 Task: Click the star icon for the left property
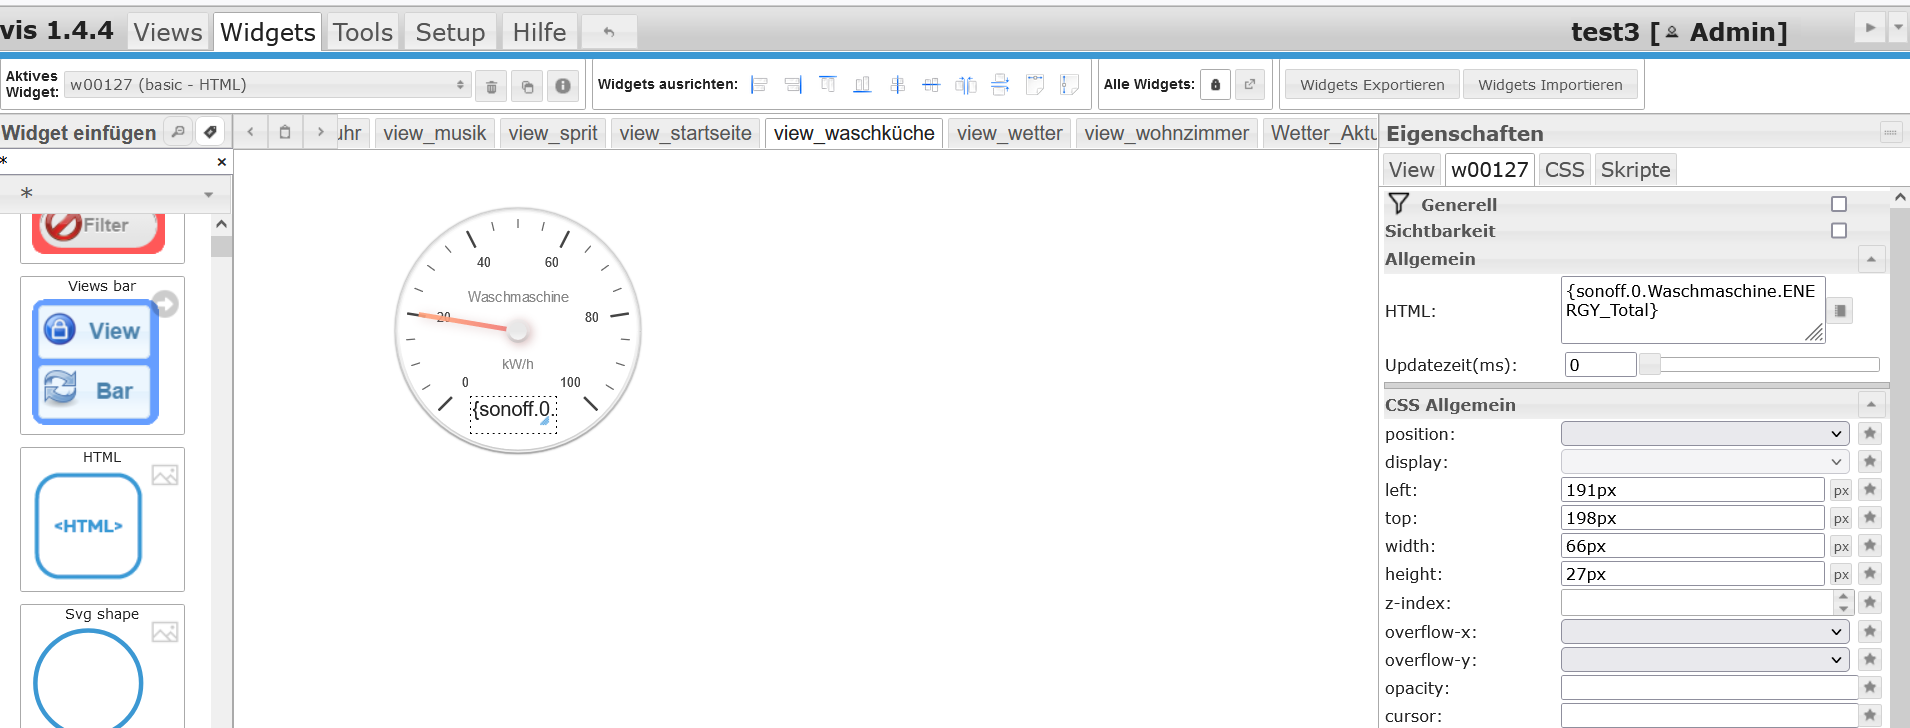pyautogui.click(x=1870, y=489)
